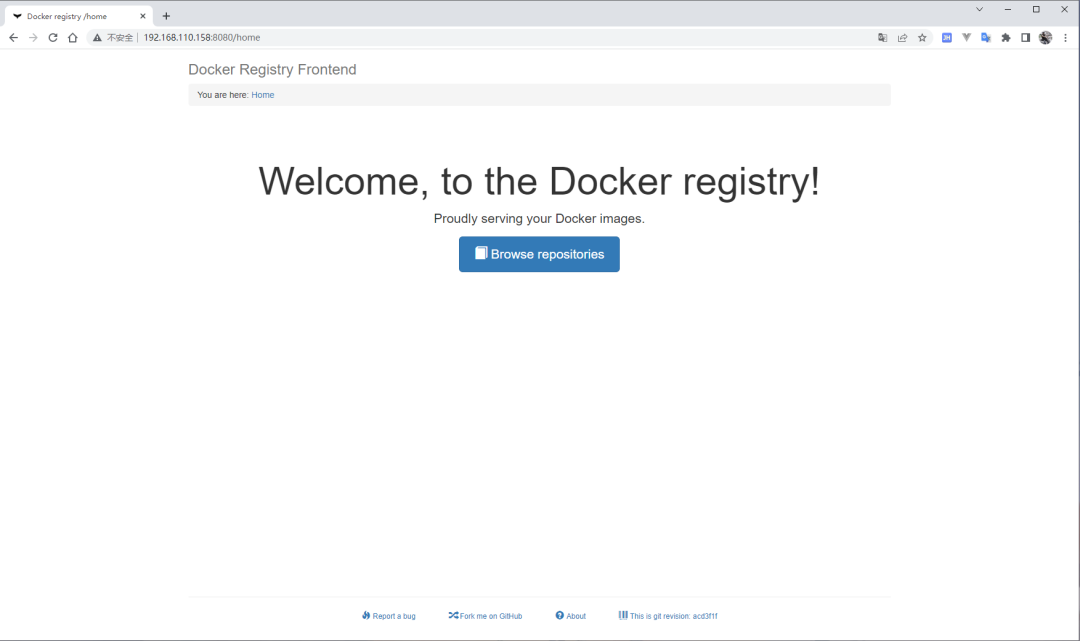Open the side panel icon in the toolbar
This screenshot has width=1080, height=641.
[1025, 37]
